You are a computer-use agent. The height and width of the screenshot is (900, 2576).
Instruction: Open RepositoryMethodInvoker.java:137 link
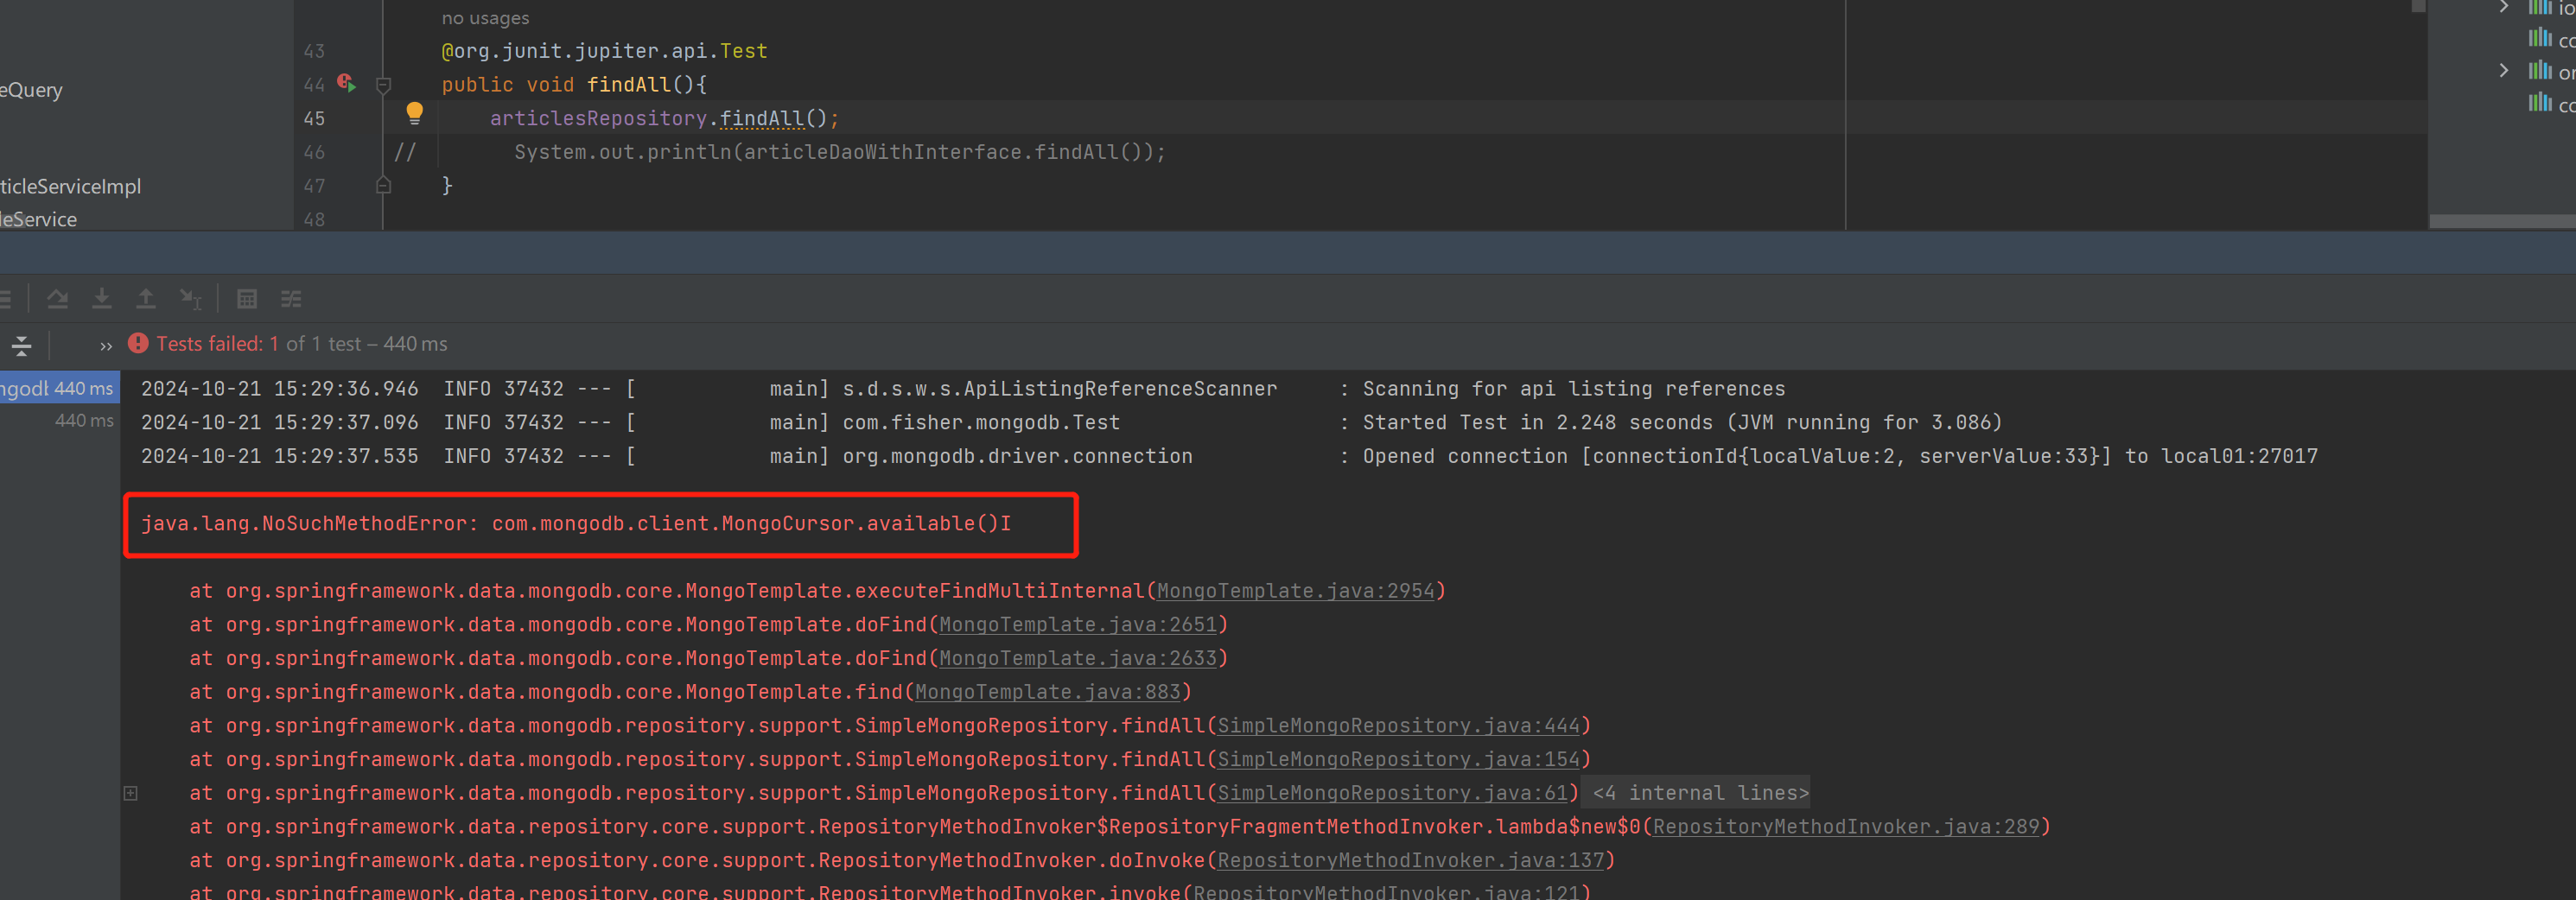(x=1410, y=860)
